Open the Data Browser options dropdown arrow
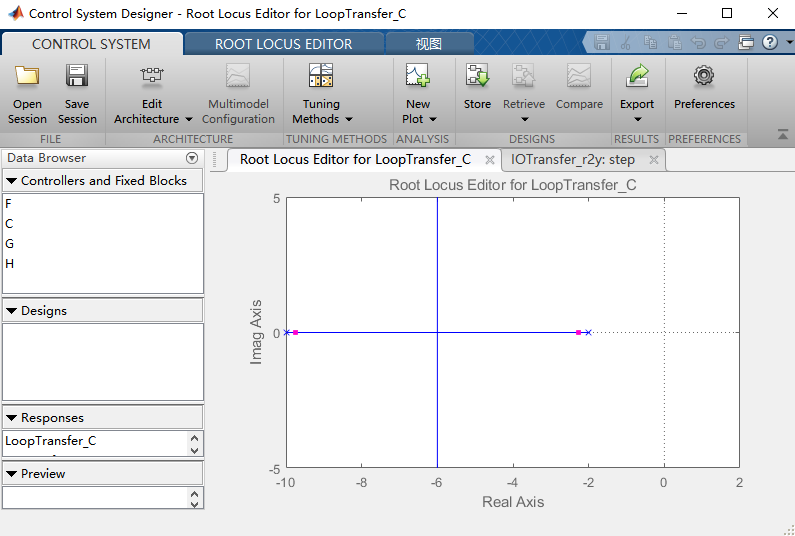 coord(192,158)
